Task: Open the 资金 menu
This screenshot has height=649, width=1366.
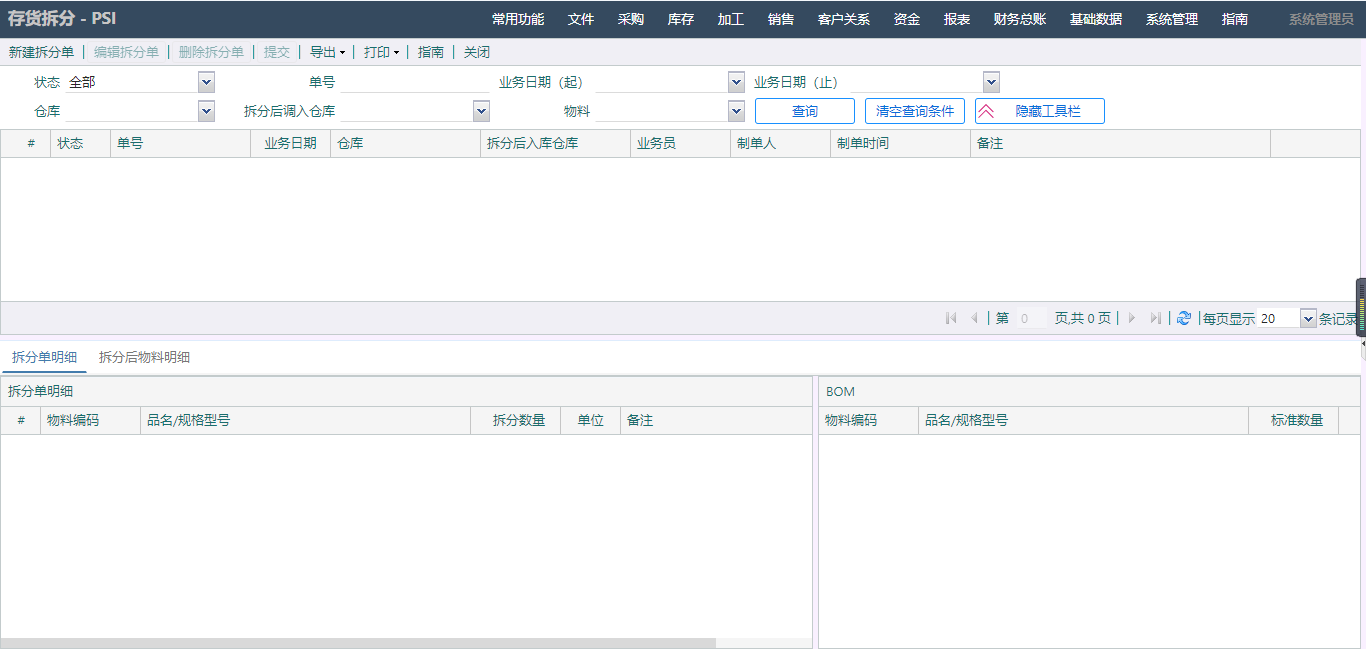Action: (x=907, y=19)
